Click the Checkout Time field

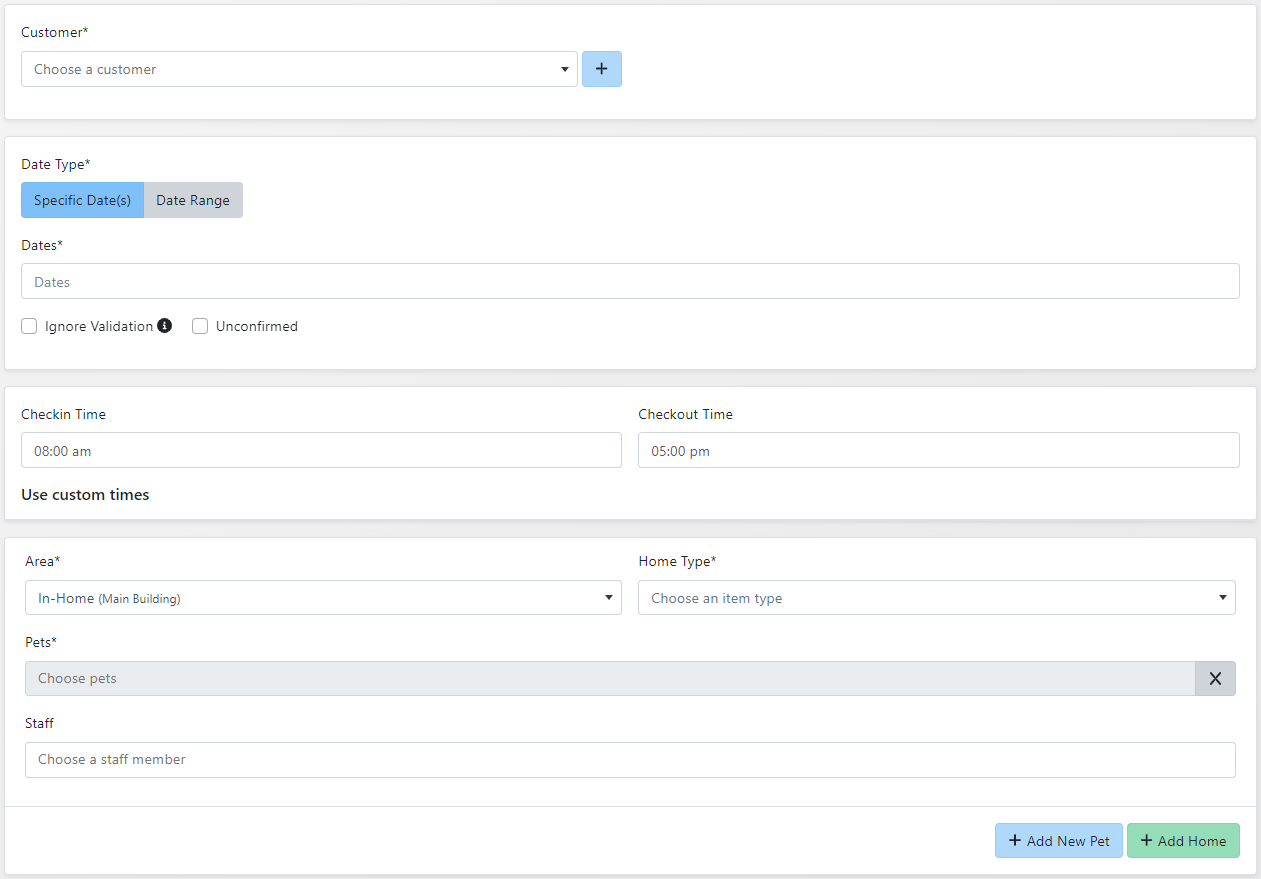(x=938, y=450)
